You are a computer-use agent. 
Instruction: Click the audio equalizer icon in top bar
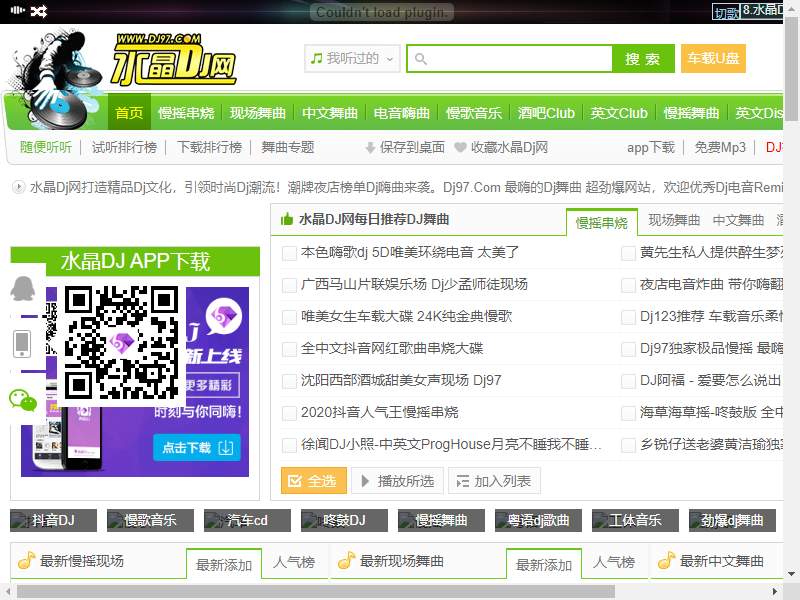pos(17,10)
